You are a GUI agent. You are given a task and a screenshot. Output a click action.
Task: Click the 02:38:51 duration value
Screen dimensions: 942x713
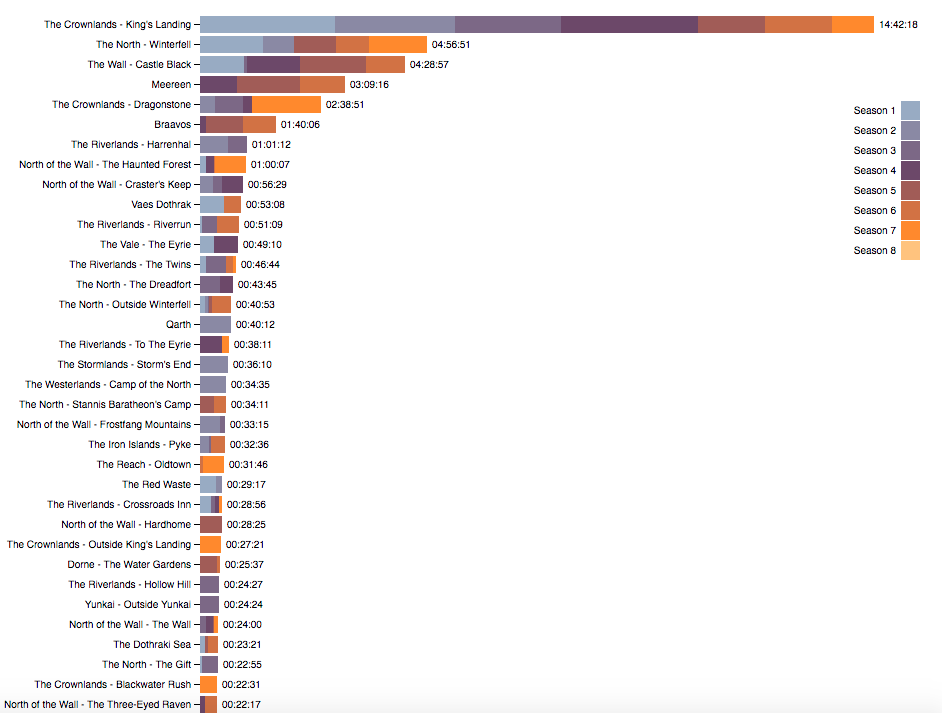point(345,105)
